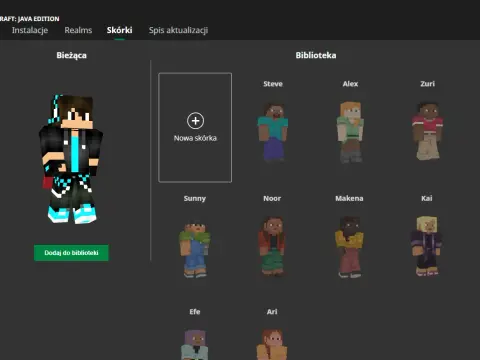Screen dimensions: 480x360
Task: Click the Sunny name label
Action: 195,199
